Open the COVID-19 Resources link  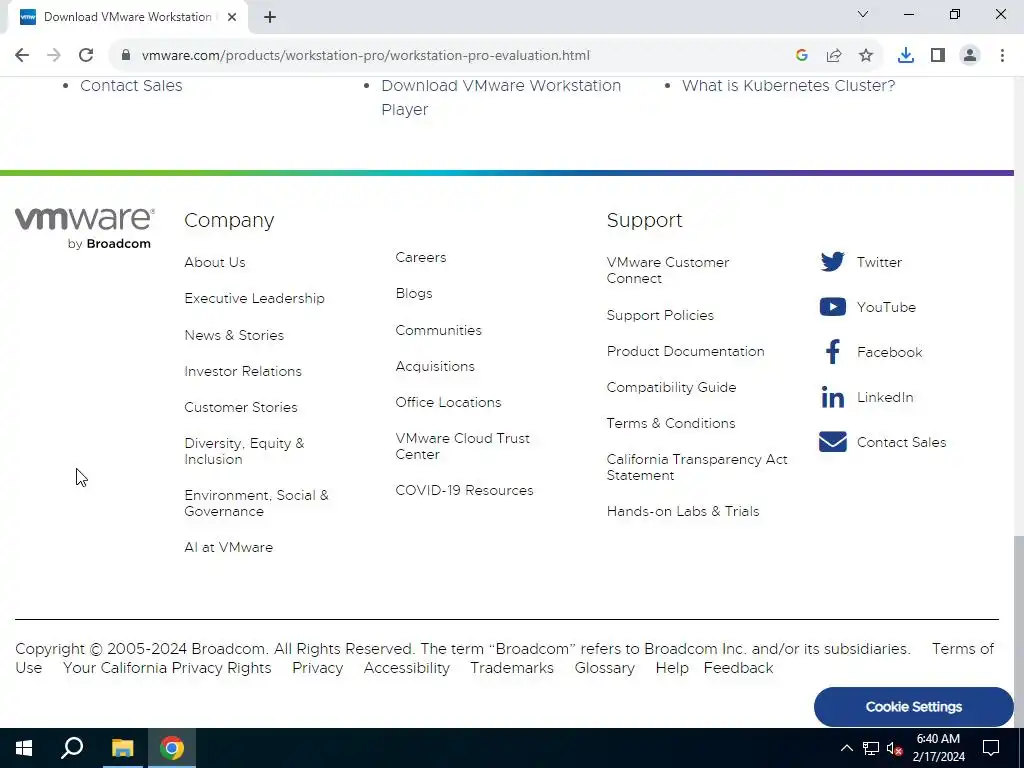click(x=464, y=490)
